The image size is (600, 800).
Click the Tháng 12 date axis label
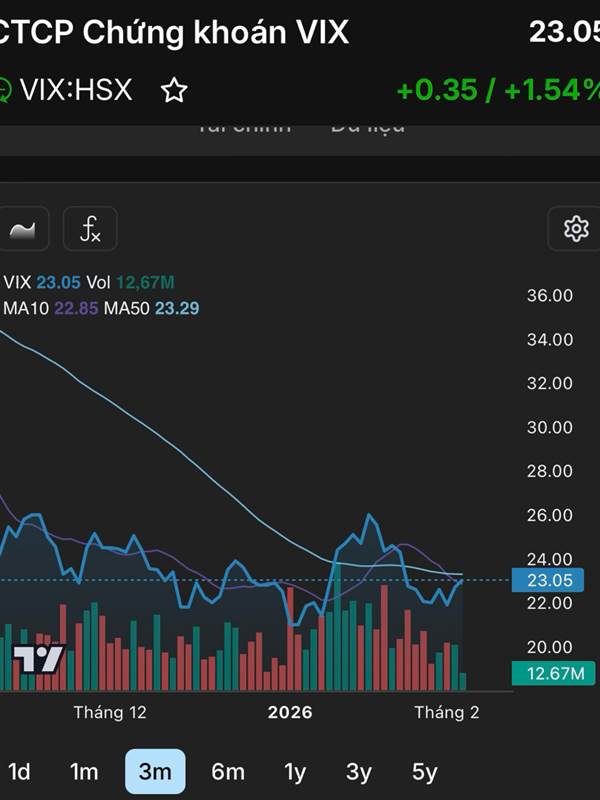(x=110, y=712)
